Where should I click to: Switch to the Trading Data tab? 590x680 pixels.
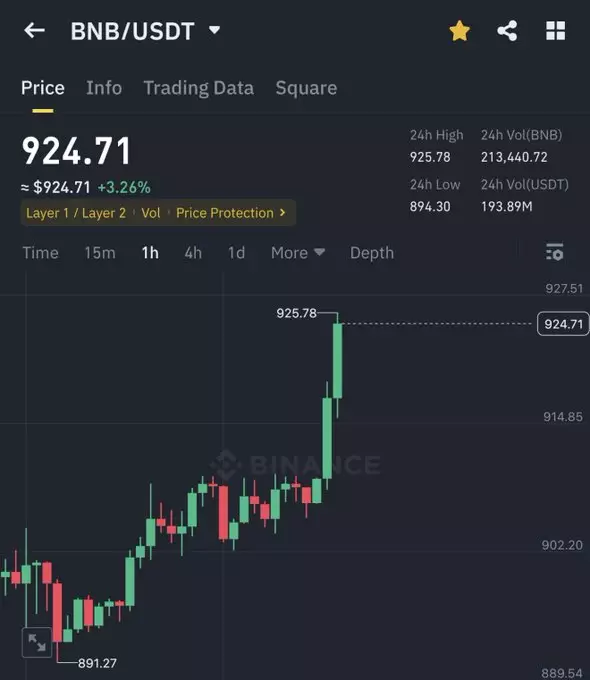199,88
